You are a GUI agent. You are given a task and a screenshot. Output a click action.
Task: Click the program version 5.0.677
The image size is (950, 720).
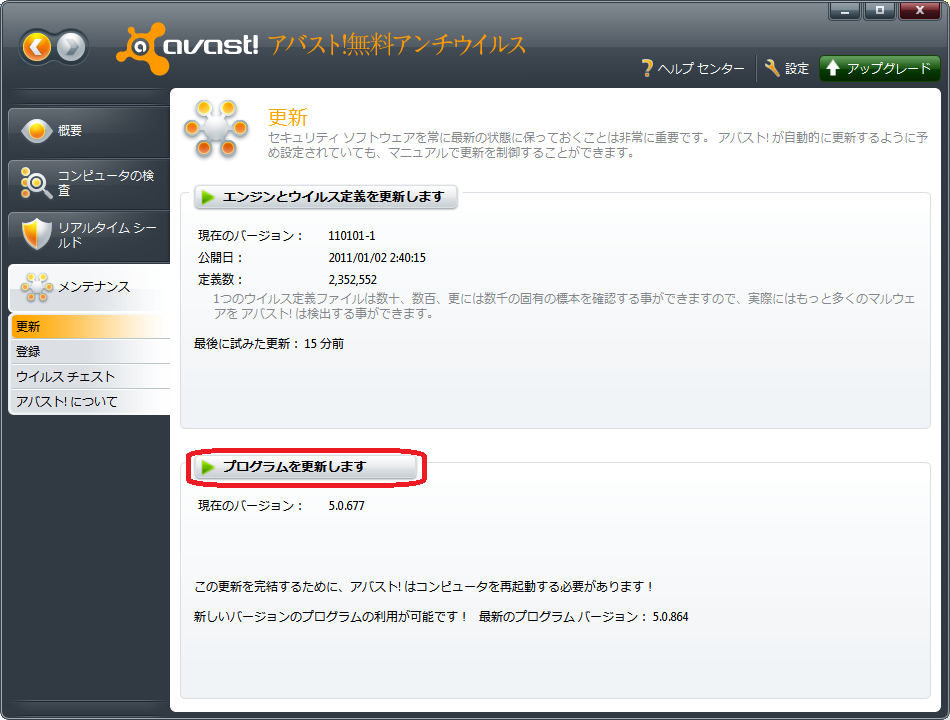pyautogui.click(x=346, y=505)
